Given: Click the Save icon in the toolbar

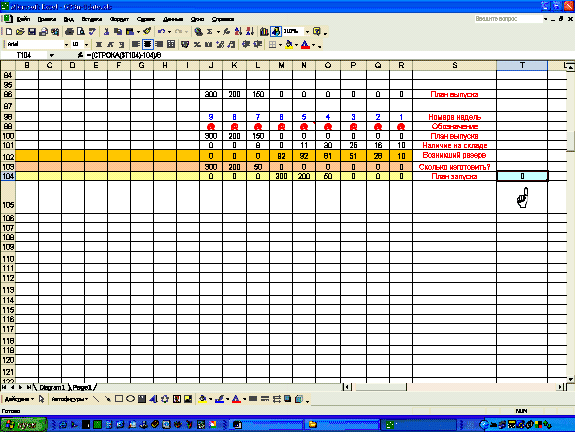Looking at the screenshot, I should pos(32,32).
